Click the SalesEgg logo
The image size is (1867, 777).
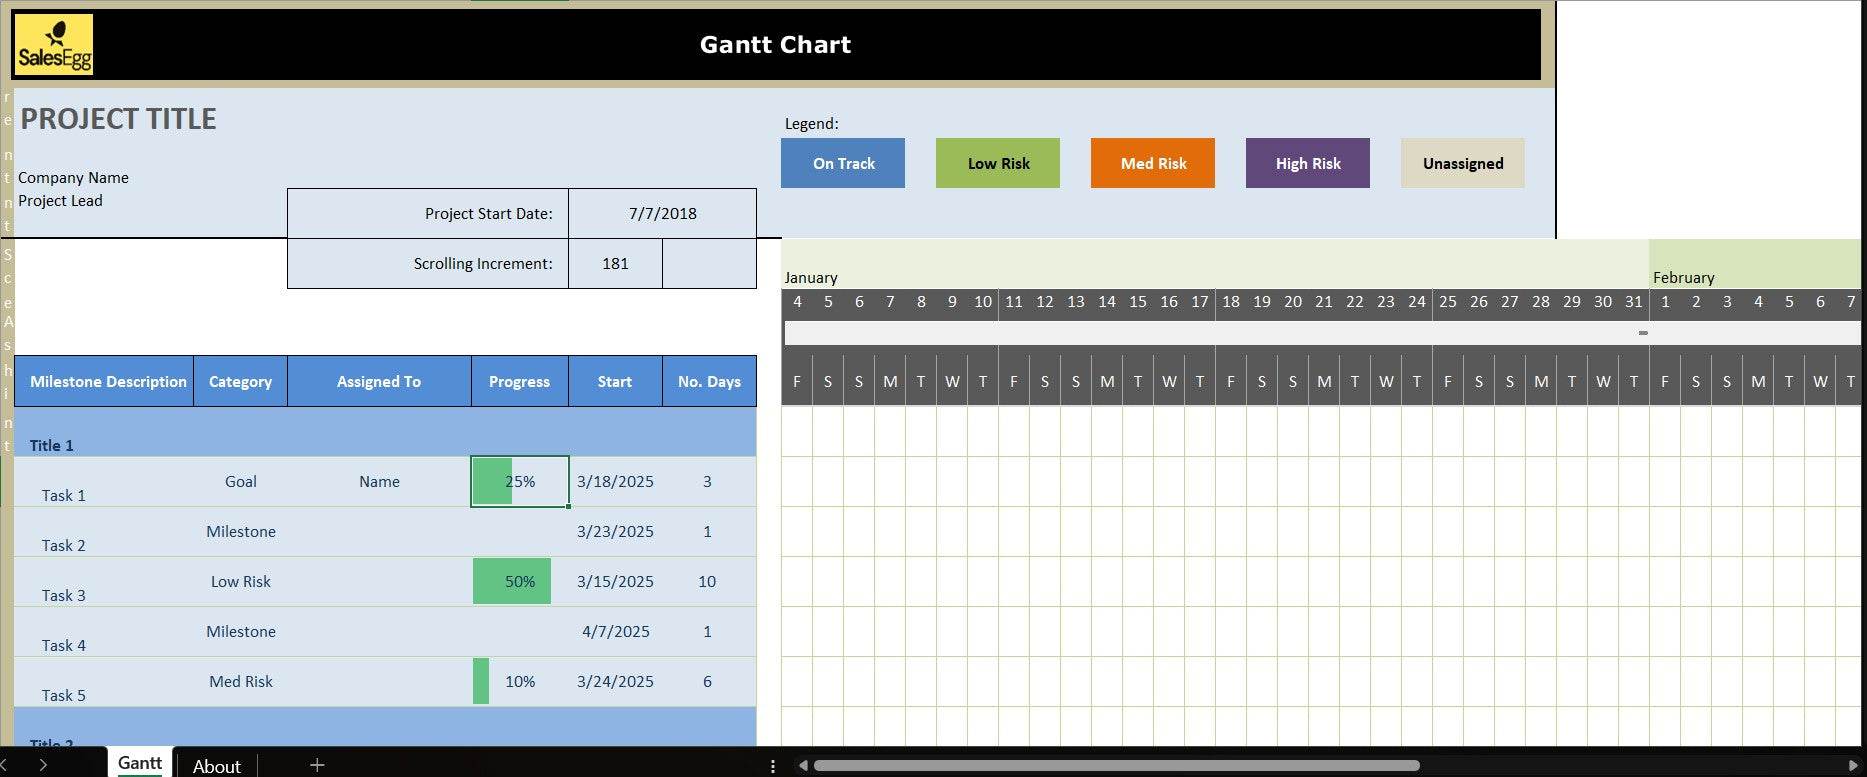55,45
